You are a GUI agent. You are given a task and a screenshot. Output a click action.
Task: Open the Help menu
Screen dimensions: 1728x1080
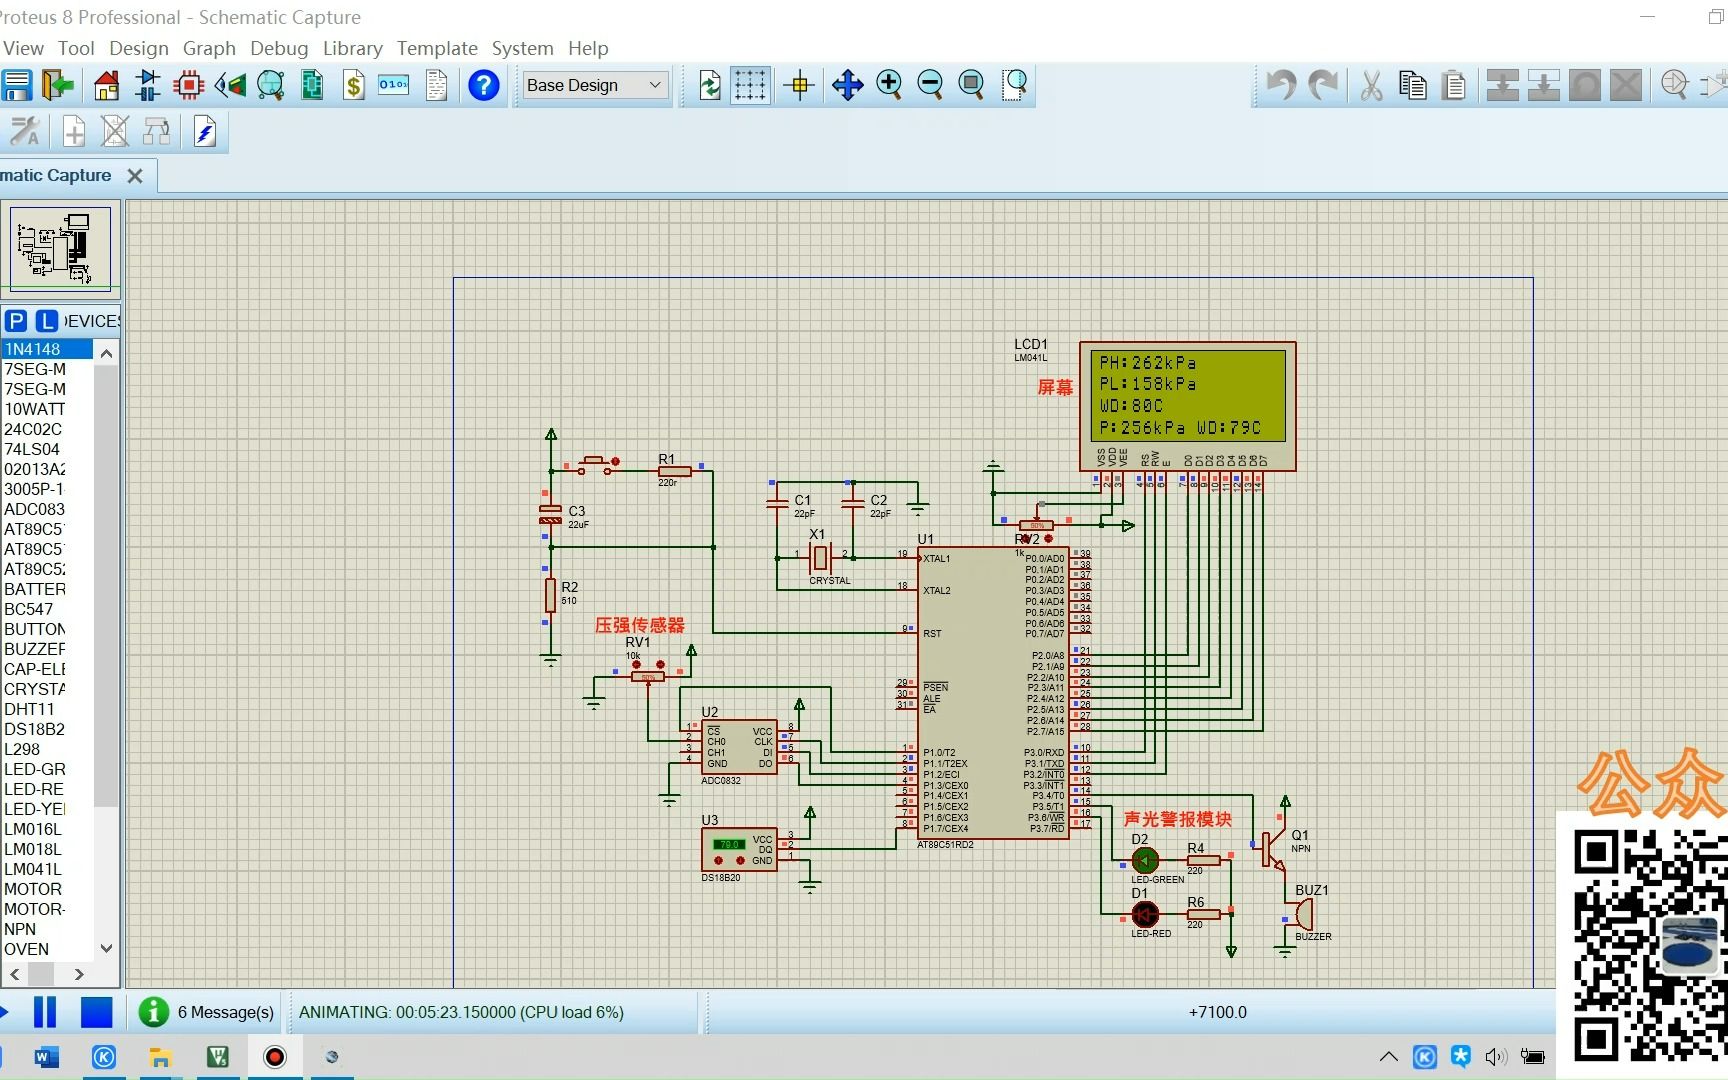tap(588, 48)
